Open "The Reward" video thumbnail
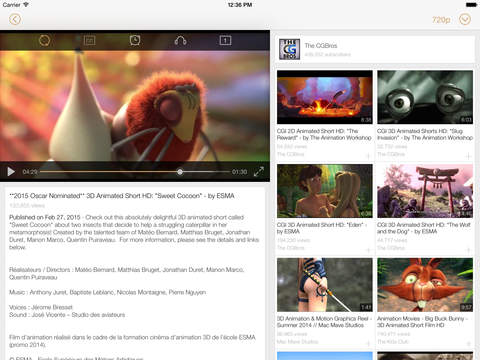The image size is (480, 360). (x=325, y=97)
